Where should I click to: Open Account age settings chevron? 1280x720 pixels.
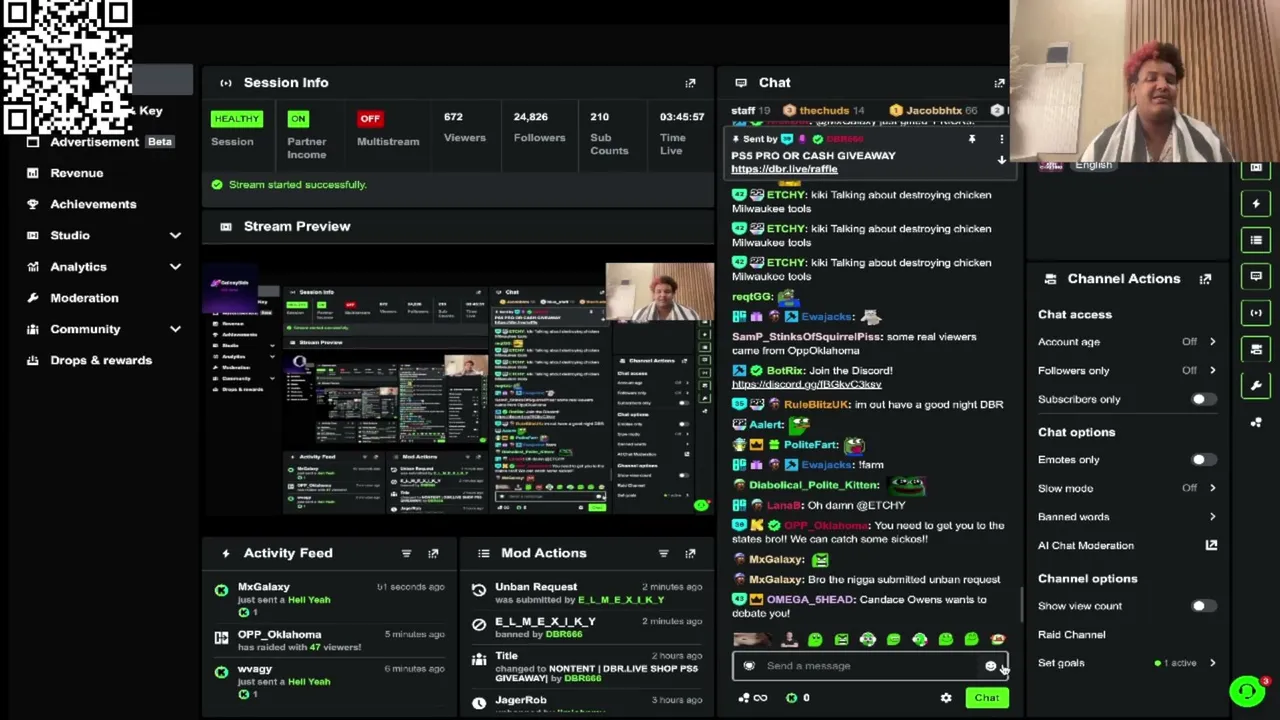pyautogui.click(x=1212, y=342)
